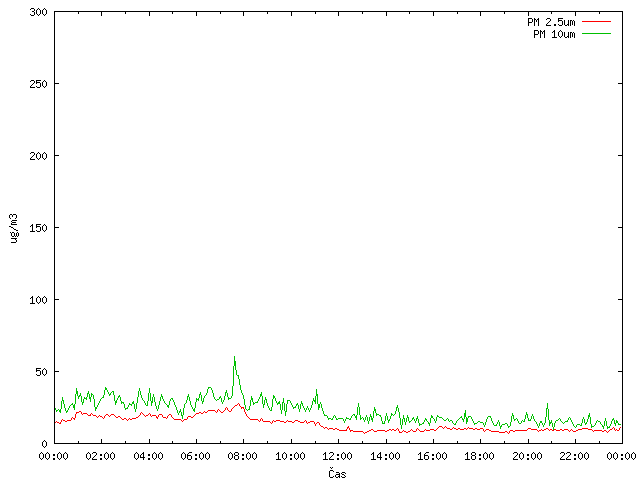This screenshot has width=640, height=480.
Task: Click the 20:00 time label
Action: tap(527, 456)
